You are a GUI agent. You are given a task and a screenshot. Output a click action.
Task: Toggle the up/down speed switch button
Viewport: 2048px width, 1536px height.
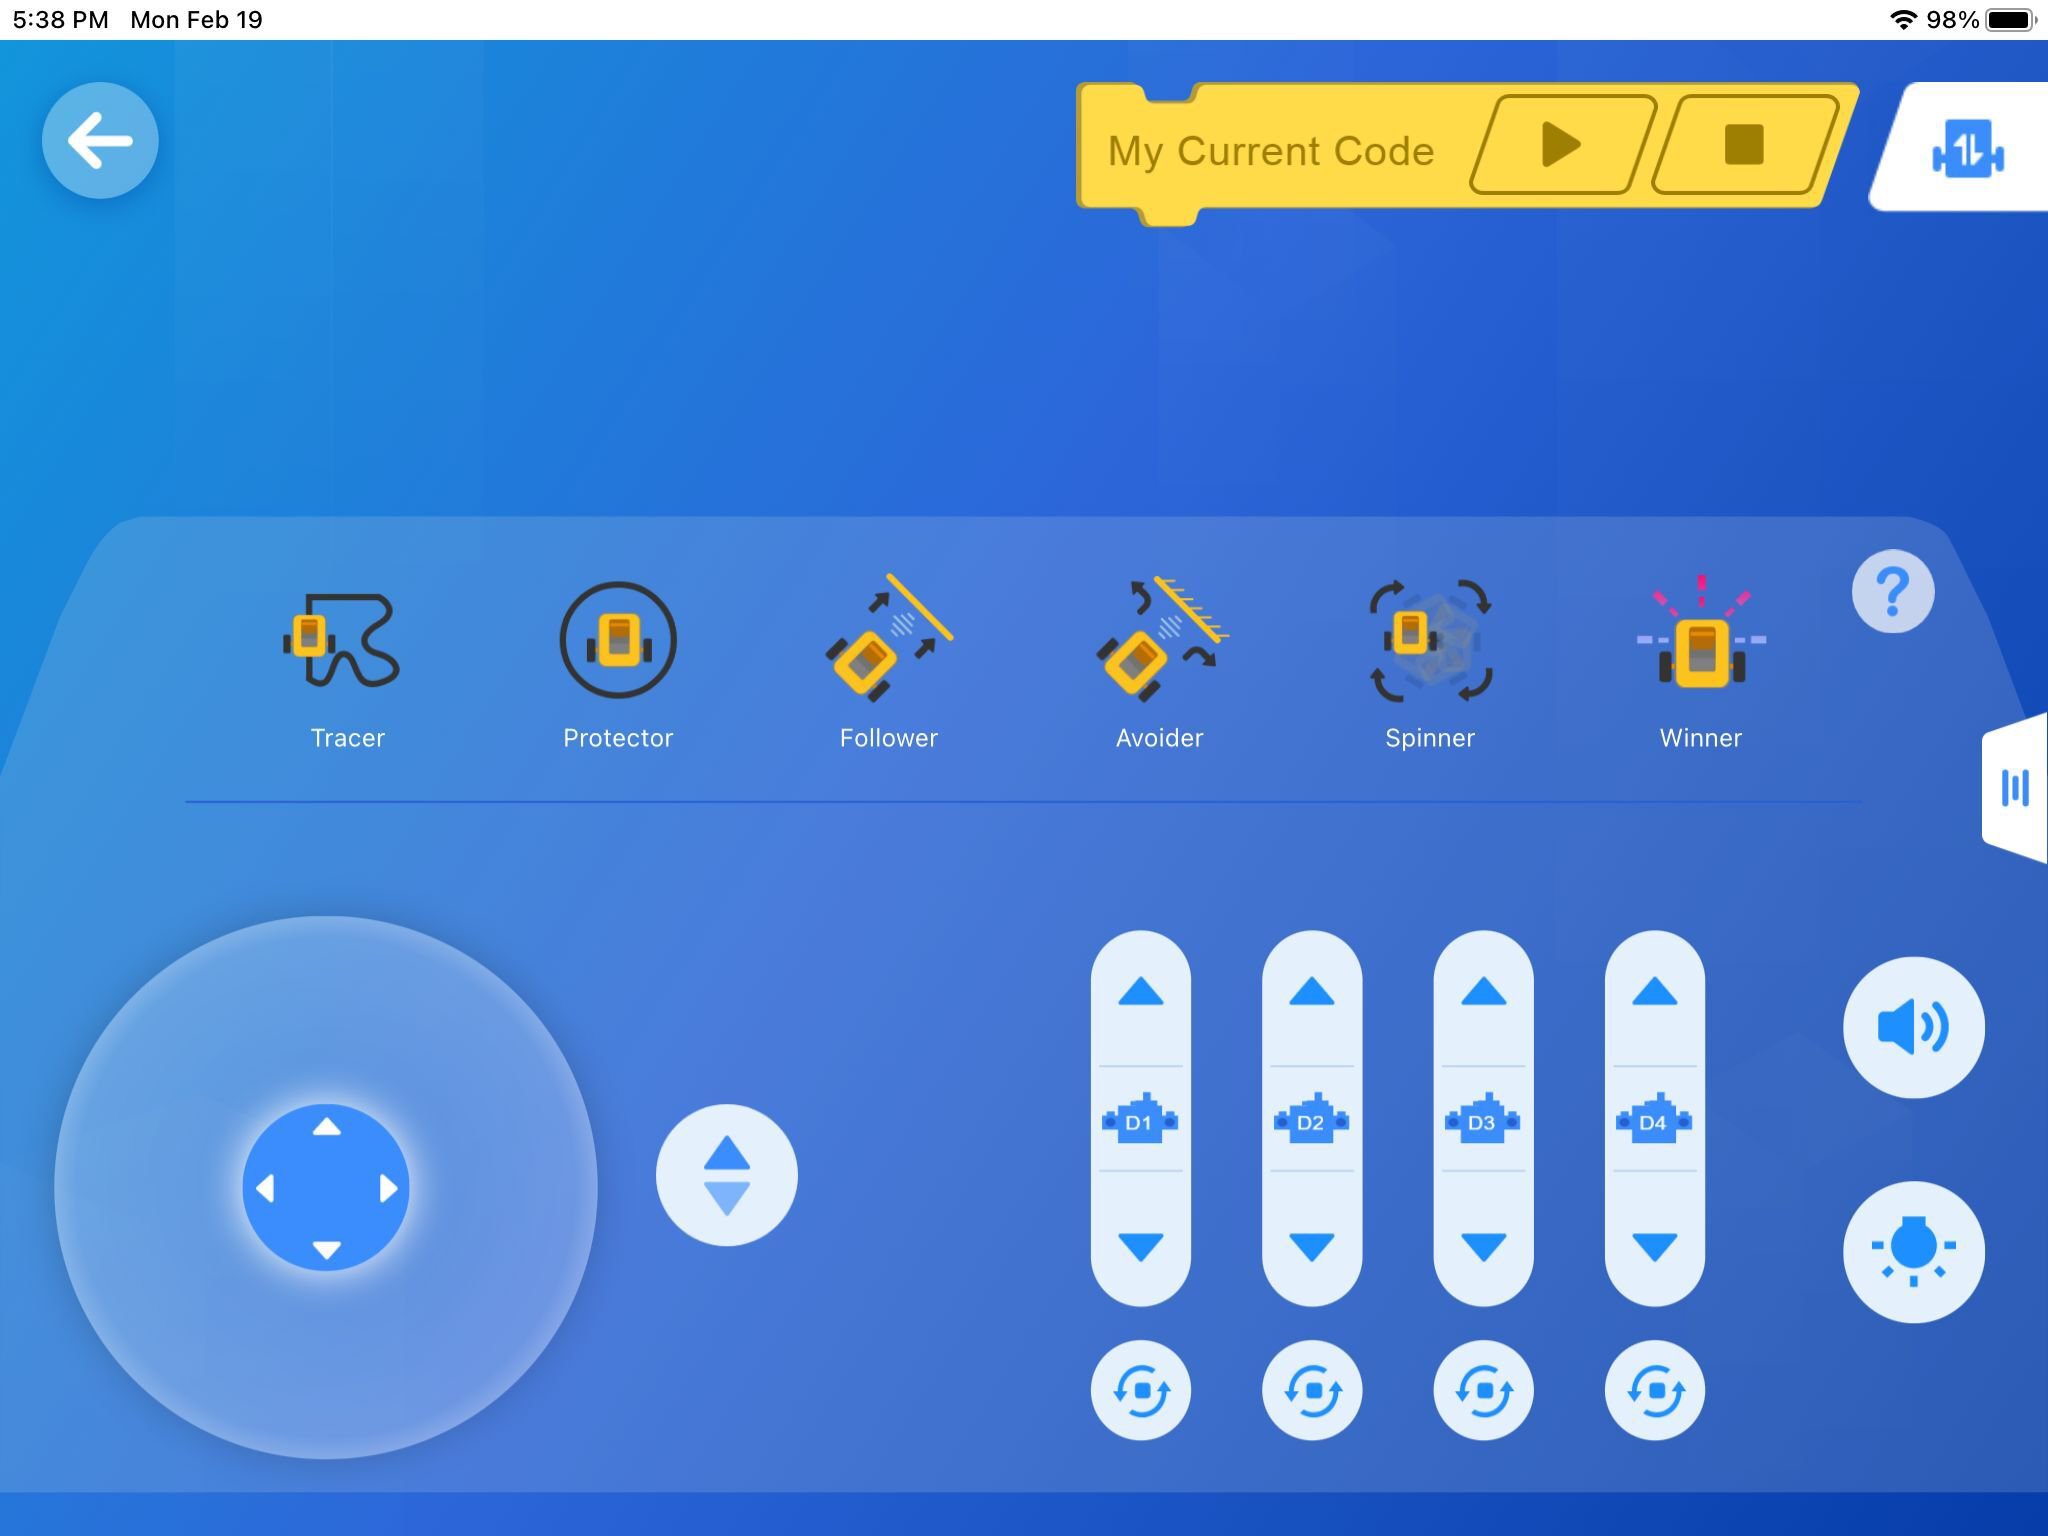(727, 1175)
